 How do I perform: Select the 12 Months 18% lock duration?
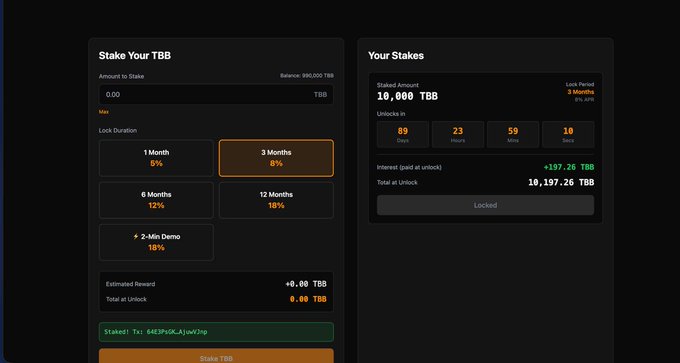pyautogui.click(x=276, y=200)
